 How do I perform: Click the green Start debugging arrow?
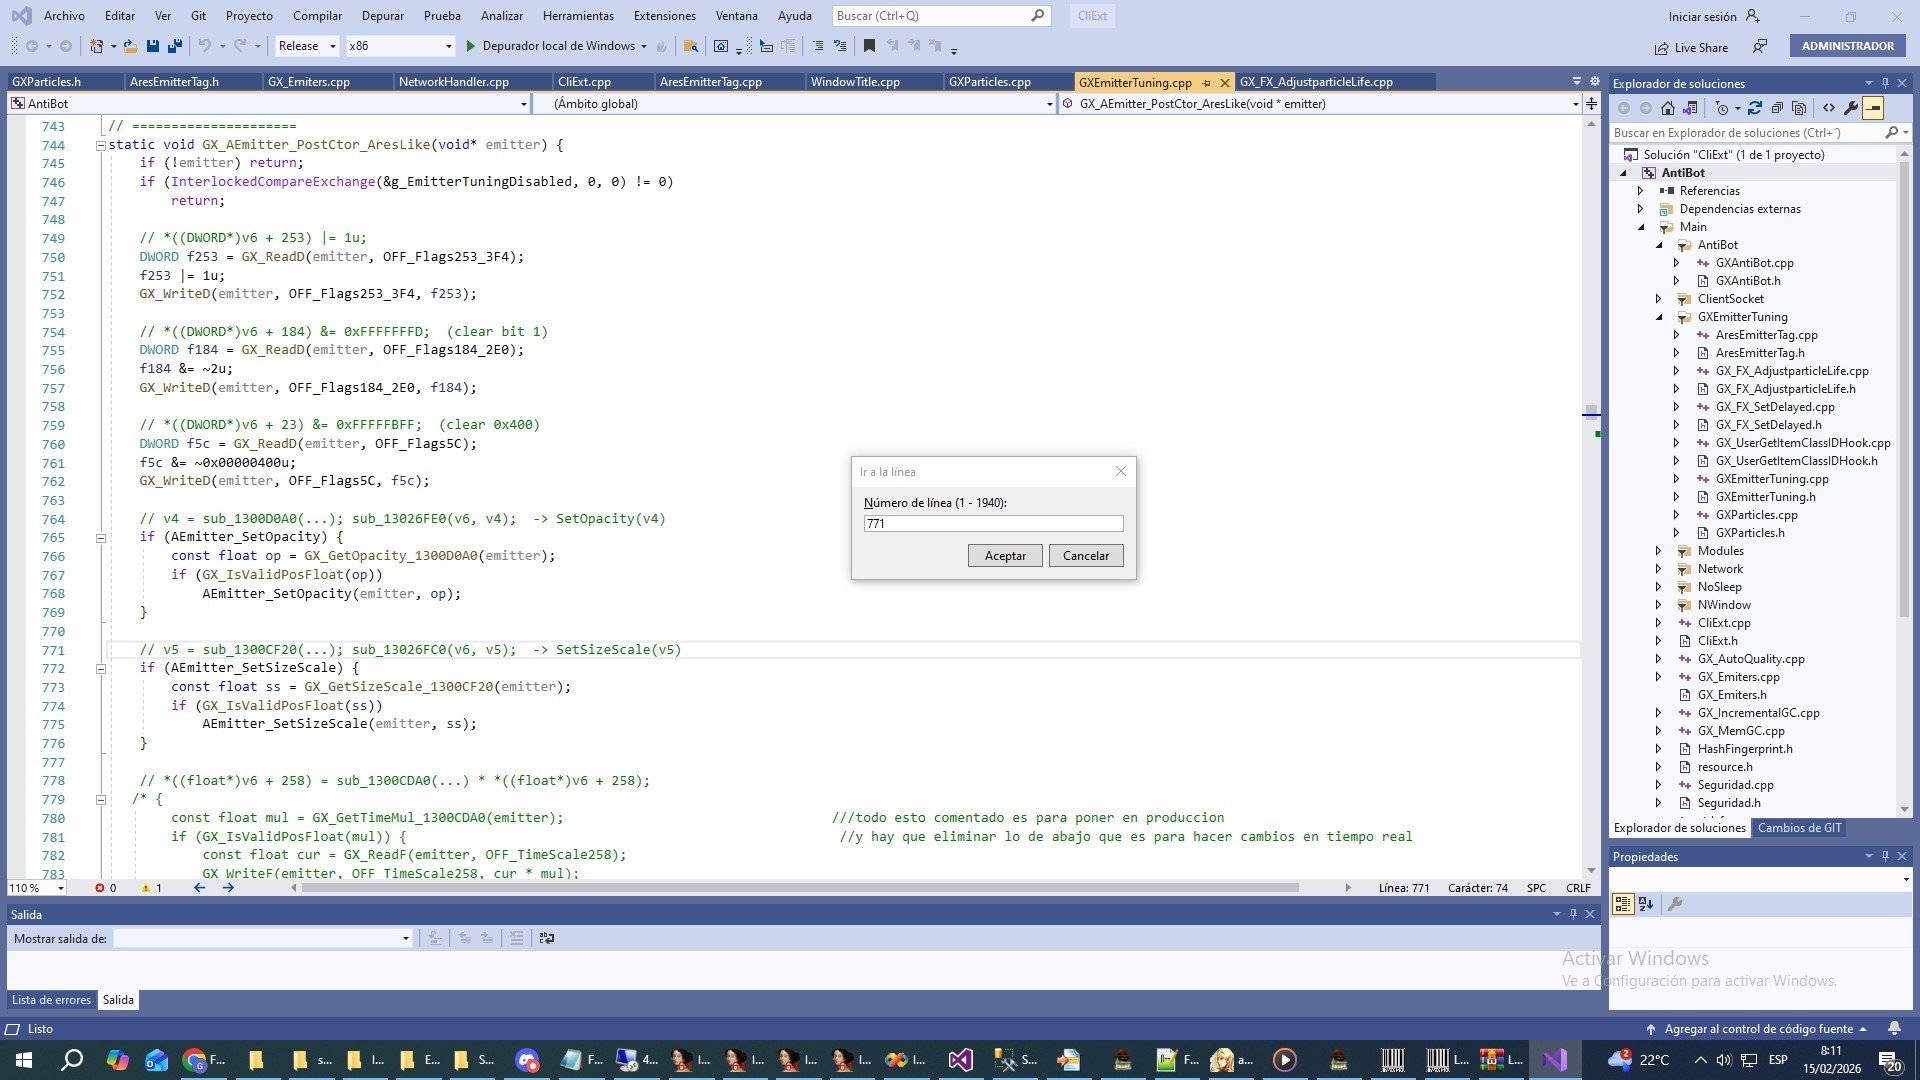[471, 46]
